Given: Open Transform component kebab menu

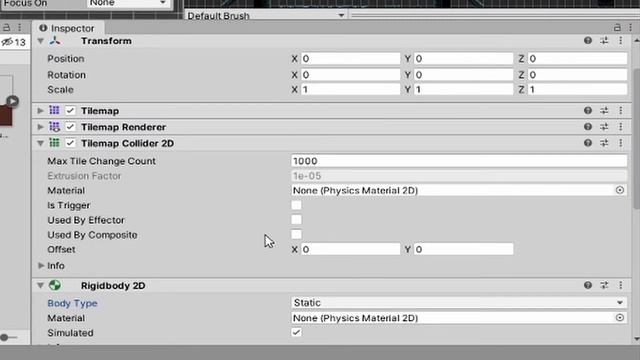Looking at the screenshot, I should pos(621,40).
